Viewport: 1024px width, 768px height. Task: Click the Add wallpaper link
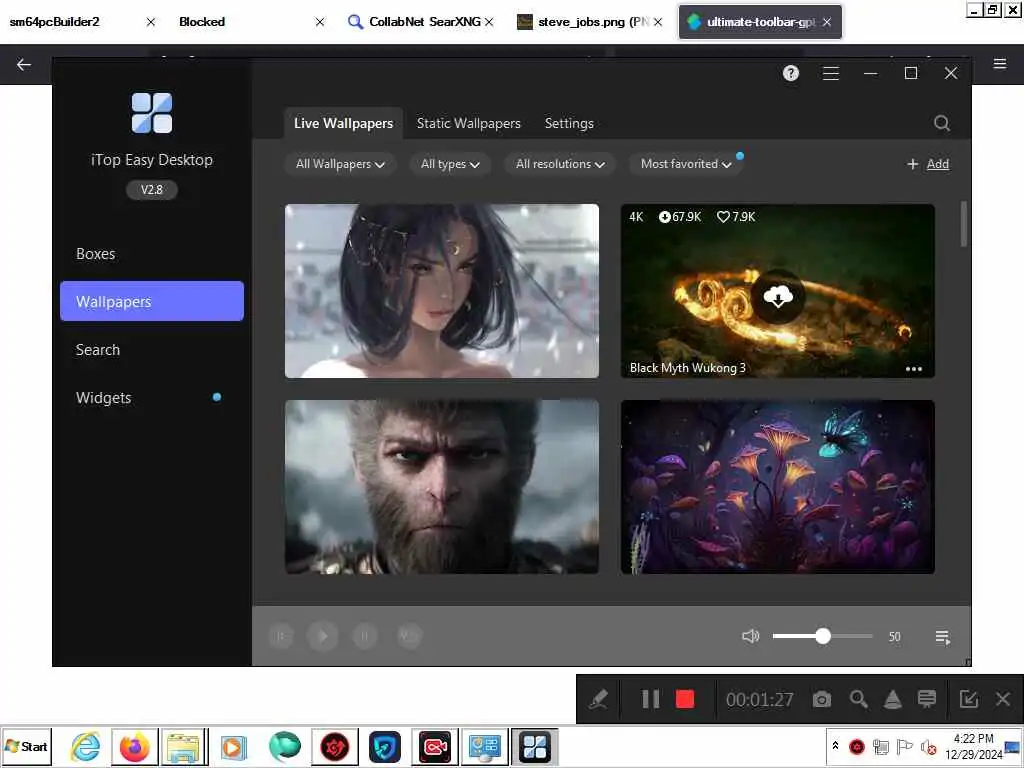coord(937,164)
